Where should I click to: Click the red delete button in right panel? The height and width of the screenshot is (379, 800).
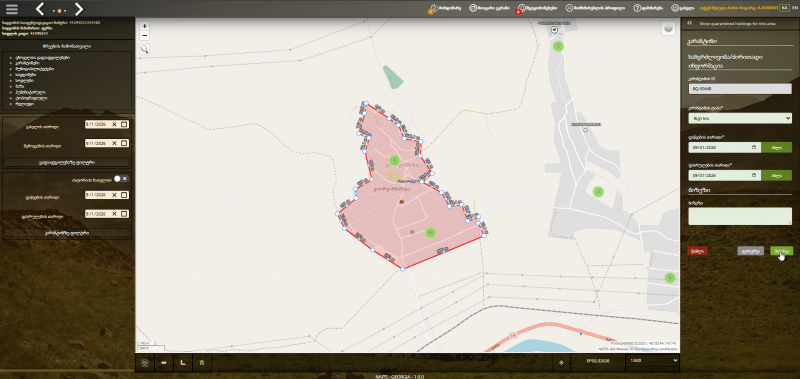point(697,251)
